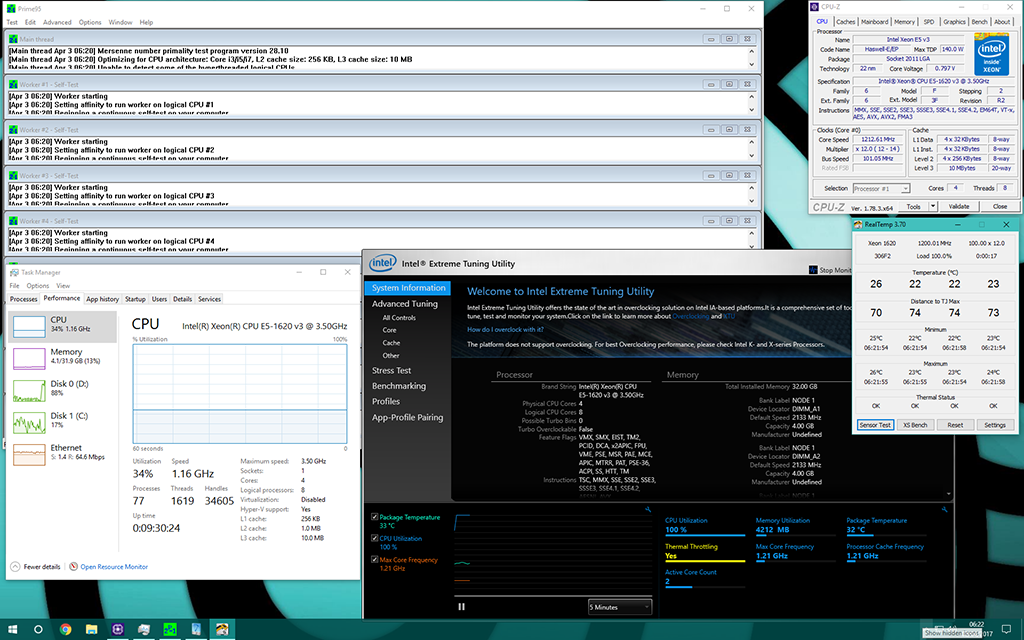This screenshot has width=1024, height=640.
Task: Click the Prime95 Main thread window icon
Action: point(12,39)
